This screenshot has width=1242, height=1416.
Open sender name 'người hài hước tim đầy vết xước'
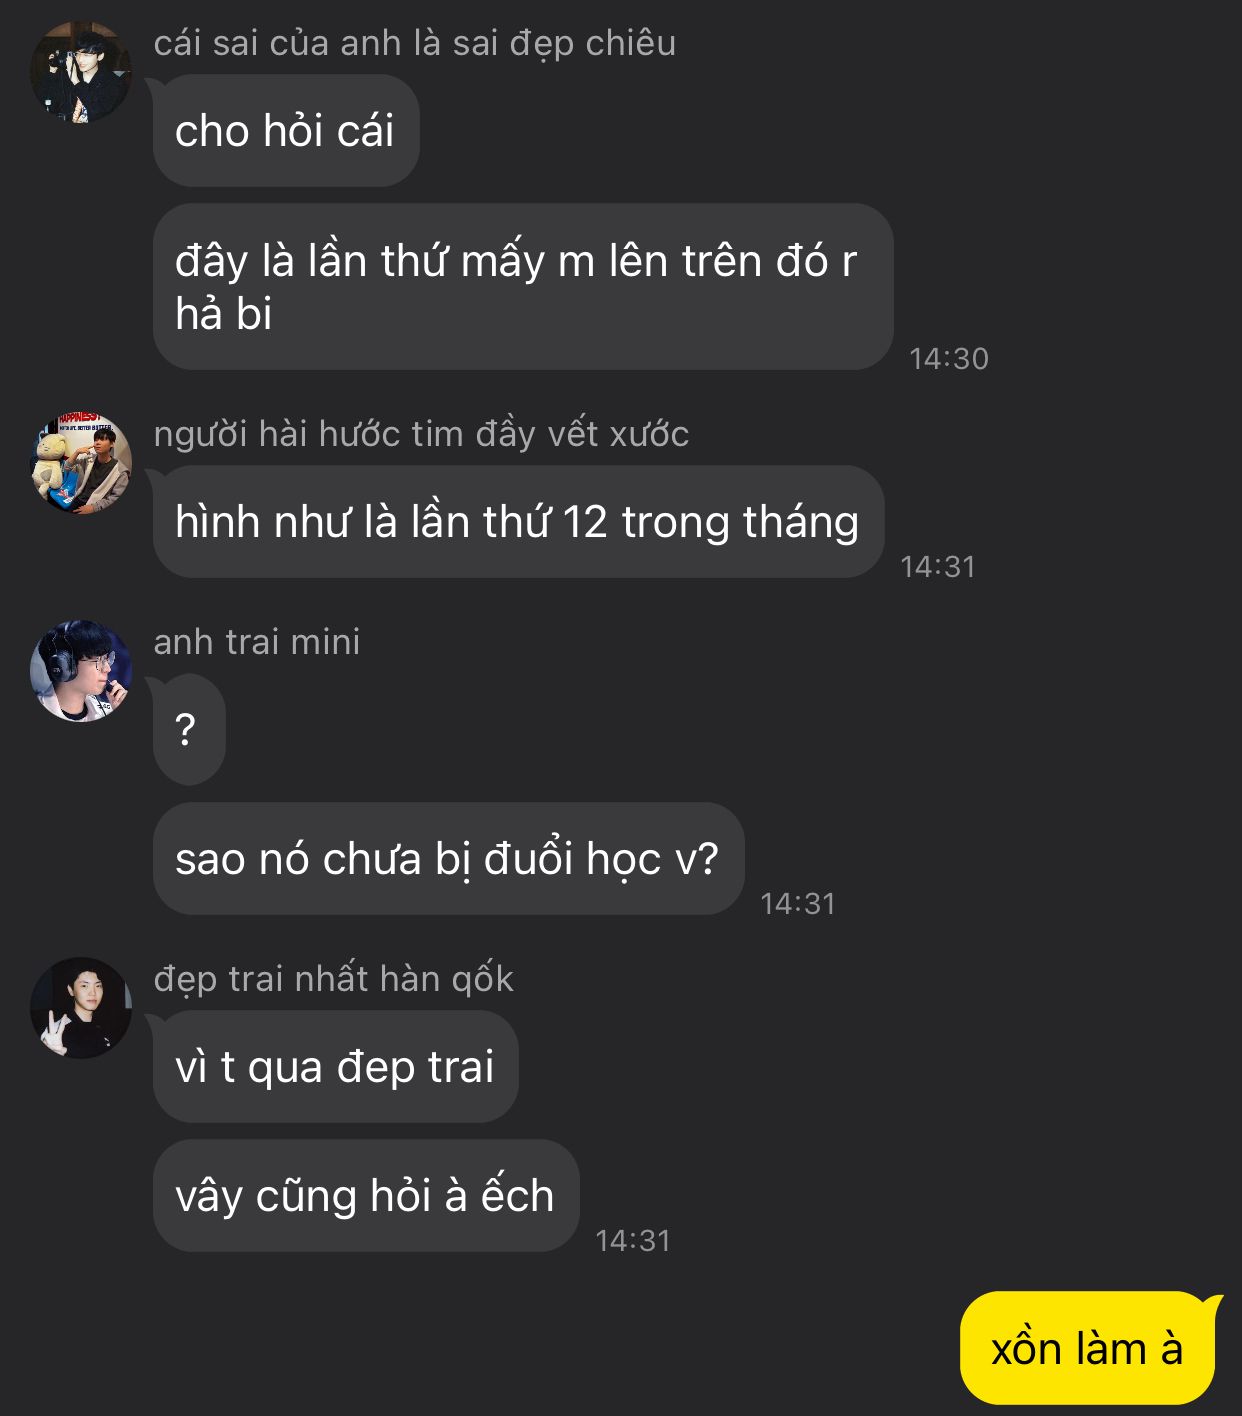pyautogui.click(x=421, y=434)
